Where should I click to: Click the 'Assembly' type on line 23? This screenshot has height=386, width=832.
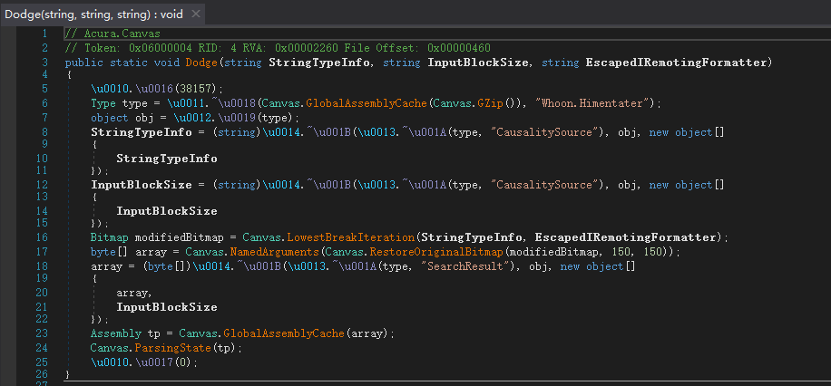click(116, 333)
